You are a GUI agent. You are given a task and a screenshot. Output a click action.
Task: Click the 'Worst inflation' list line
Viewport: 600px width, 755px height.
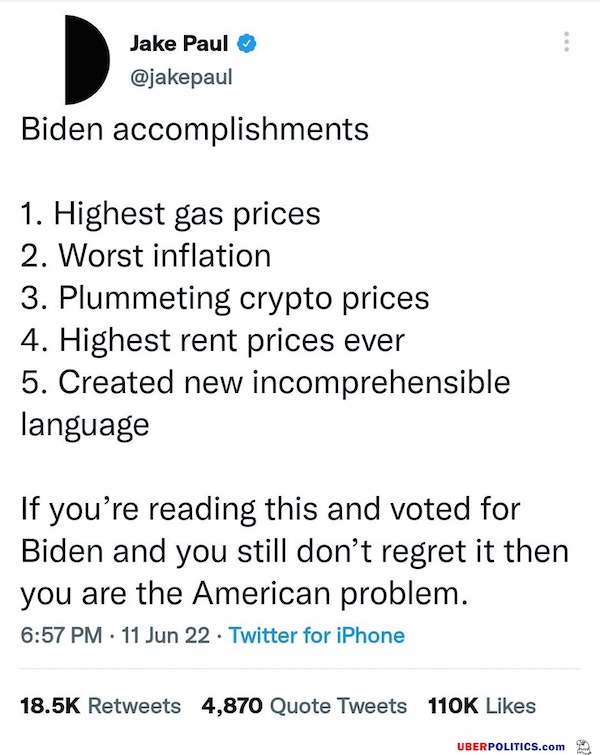click(145, 255)
